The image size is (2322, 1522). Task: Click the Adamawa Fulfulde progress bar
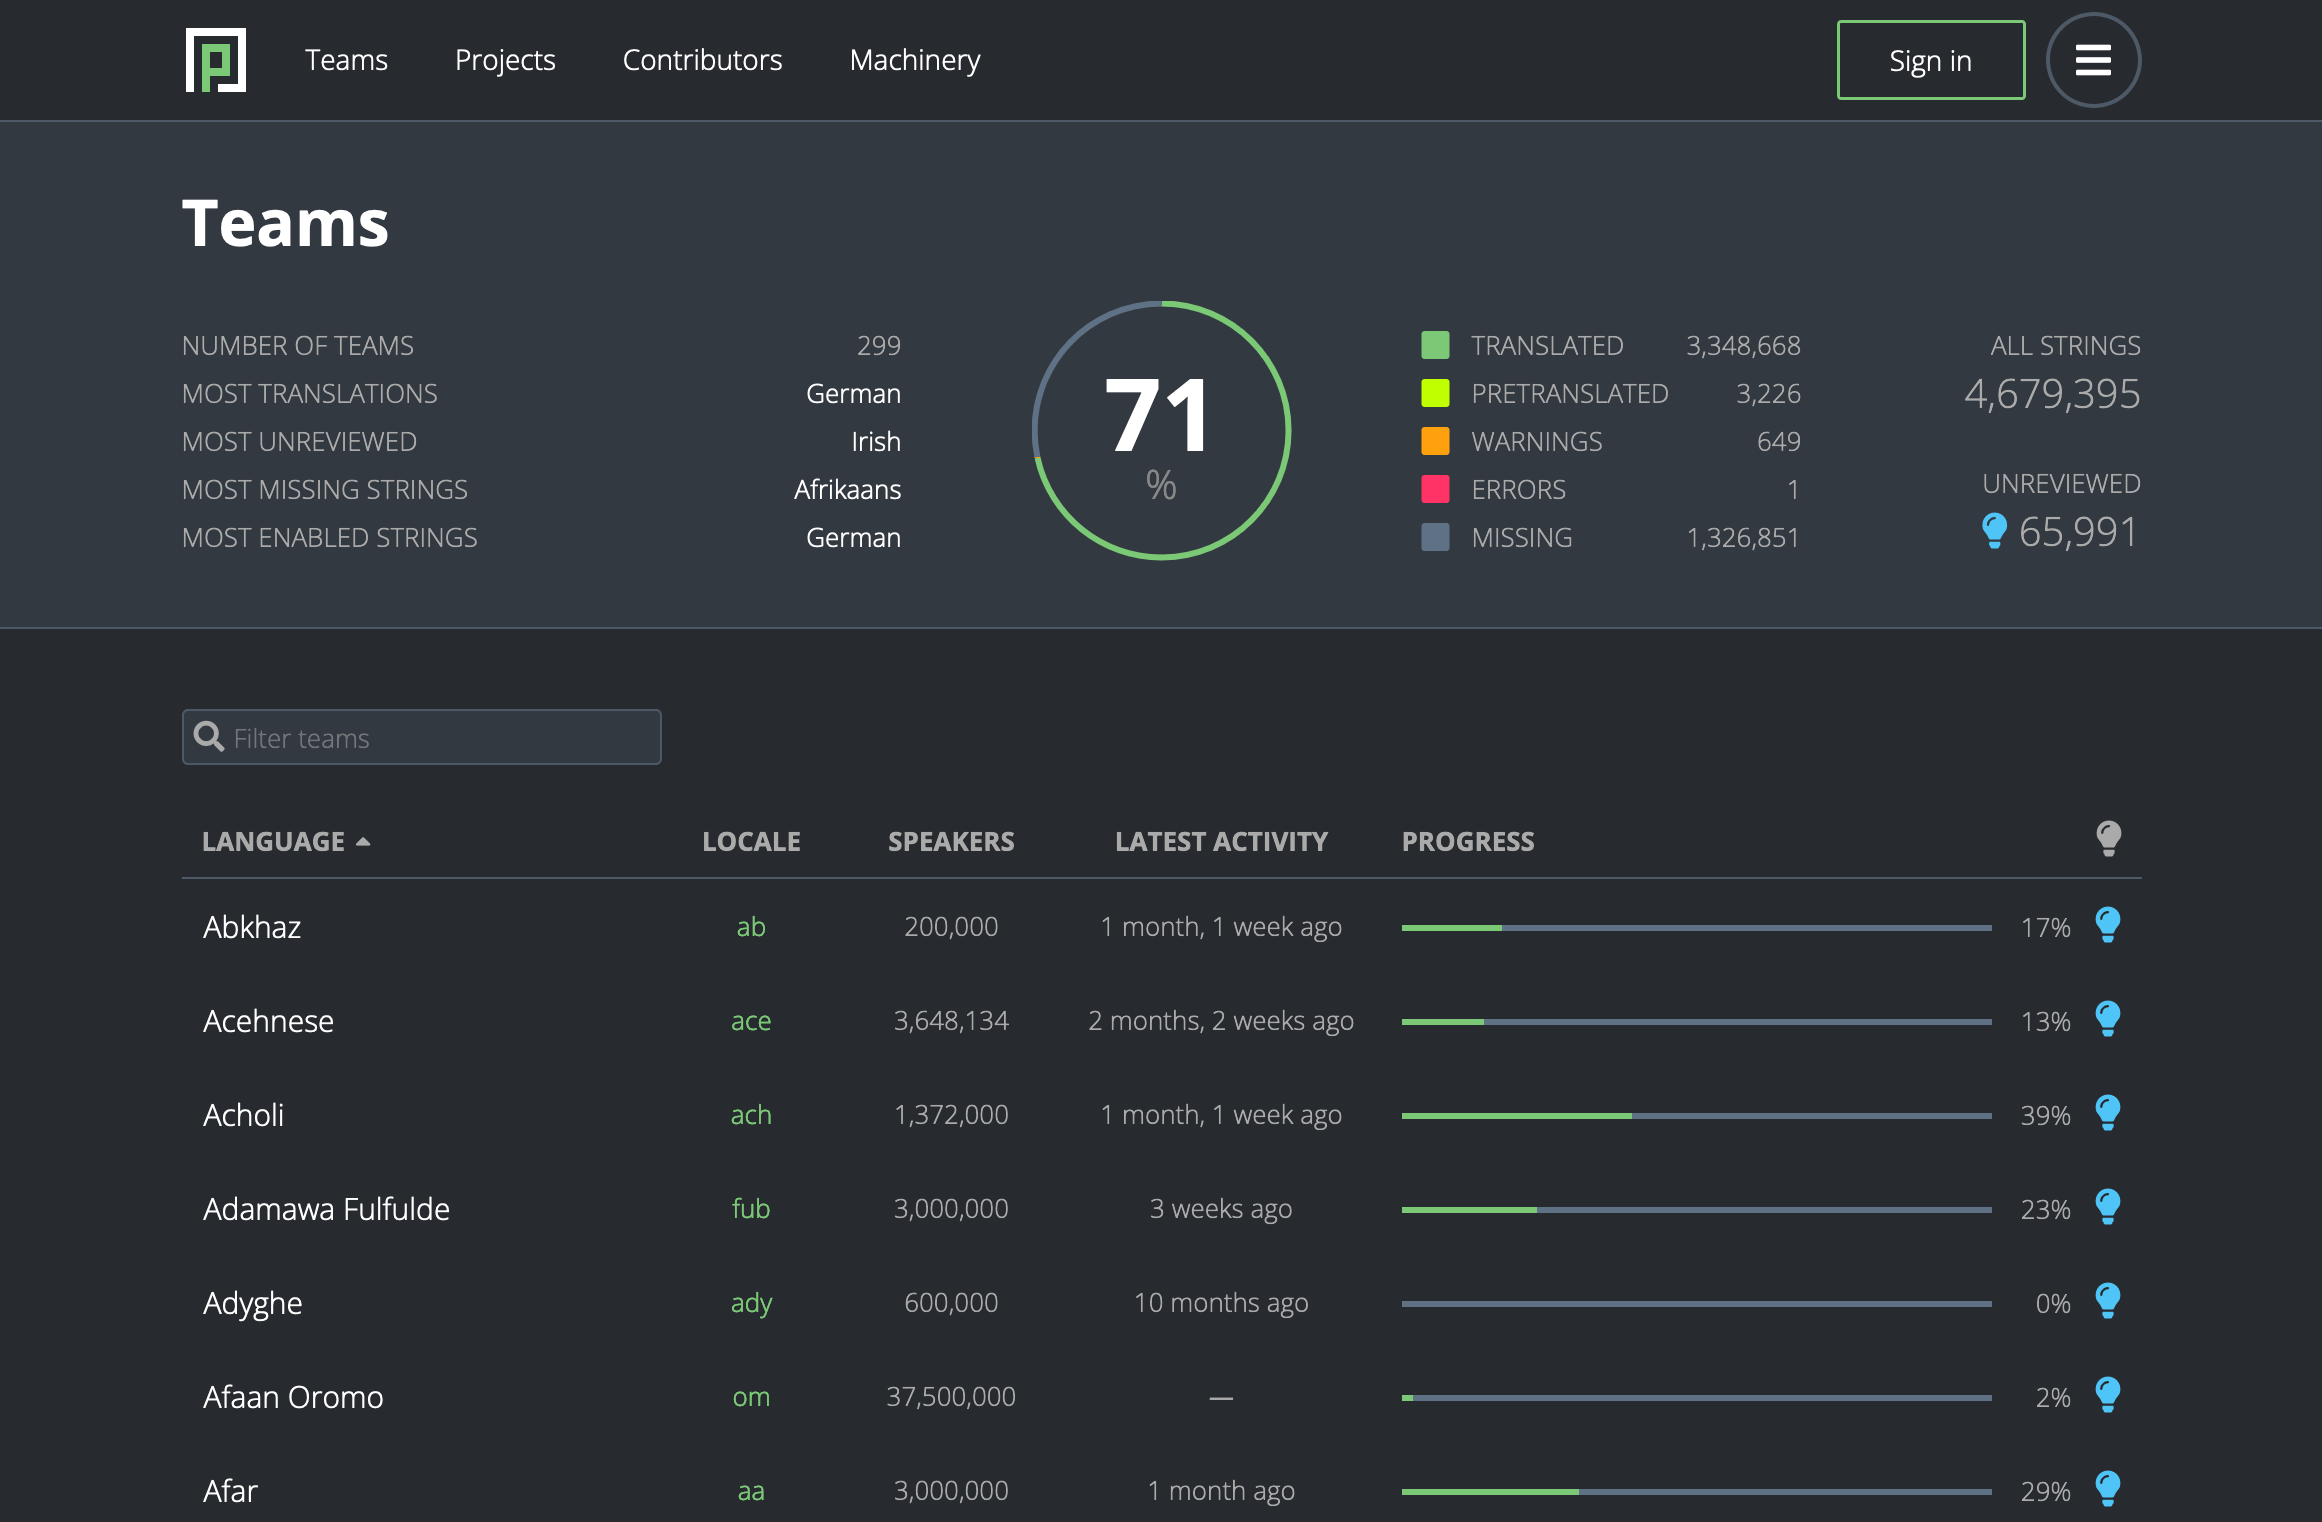coord(1696,1210)
